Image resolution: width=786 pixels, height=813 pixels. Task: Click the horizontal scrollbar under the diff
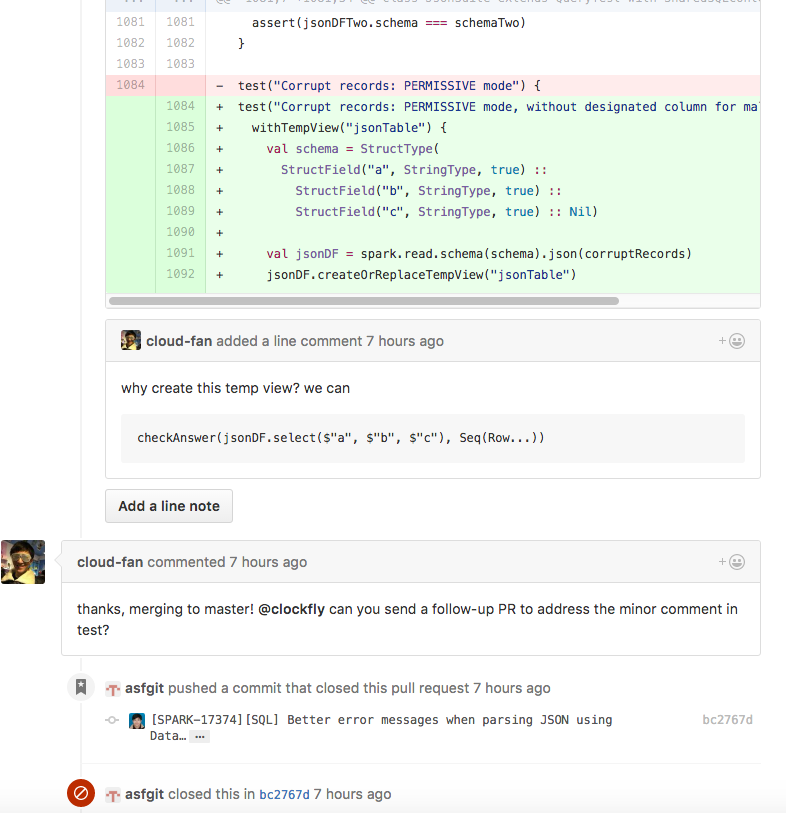363,300
